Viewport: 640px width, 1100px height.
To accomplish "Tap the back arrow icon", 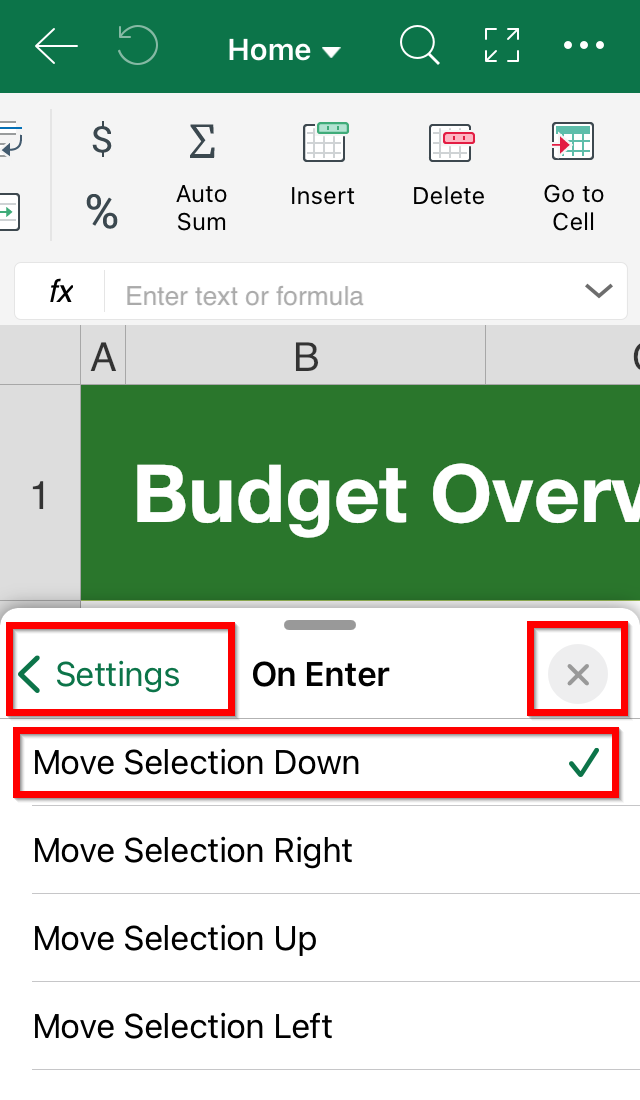I will pos(56,47).
